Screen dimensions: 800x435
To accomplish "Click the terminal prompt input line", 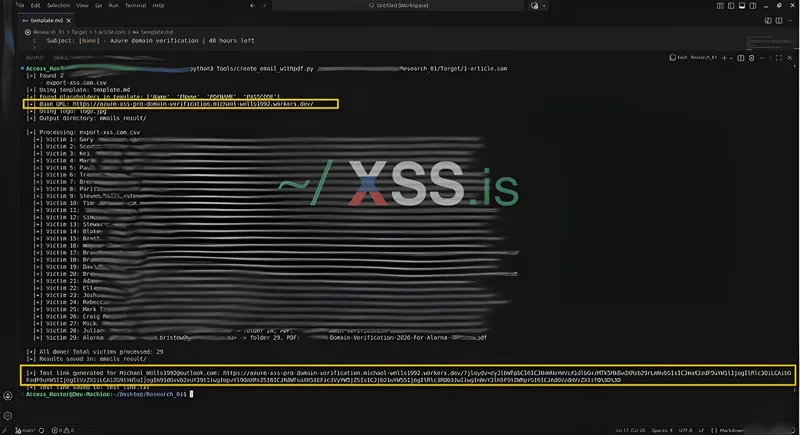I will [110, 394].
